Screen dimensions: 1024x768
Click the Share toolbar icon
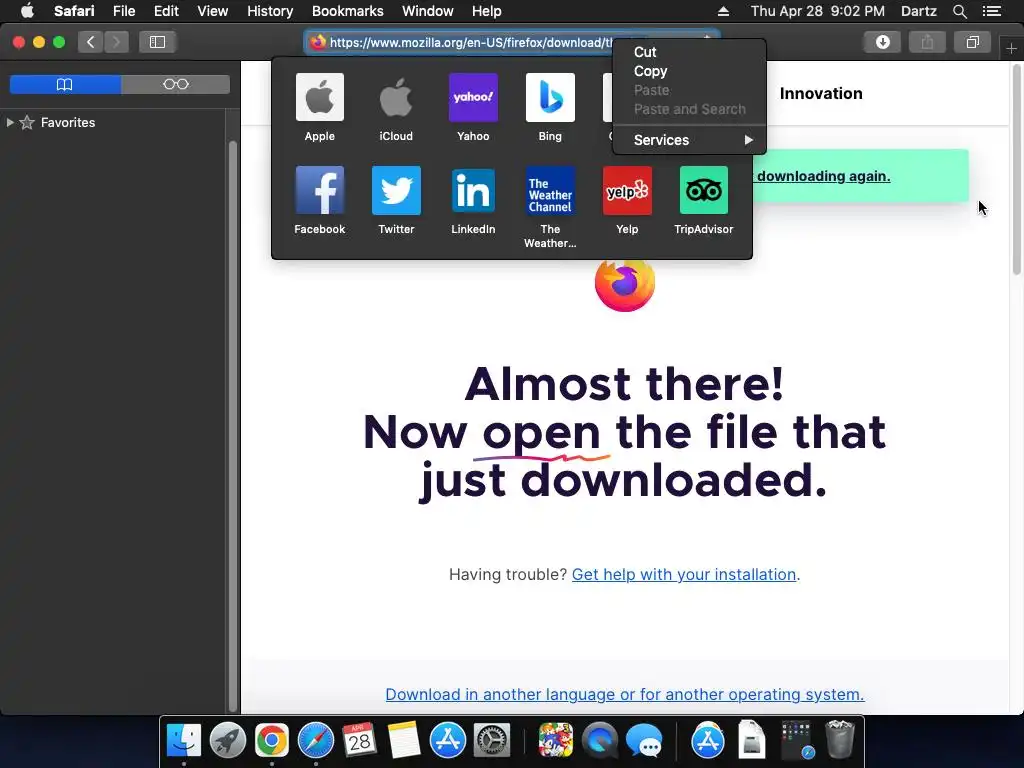pyautogui.click(x=927, y=42)
